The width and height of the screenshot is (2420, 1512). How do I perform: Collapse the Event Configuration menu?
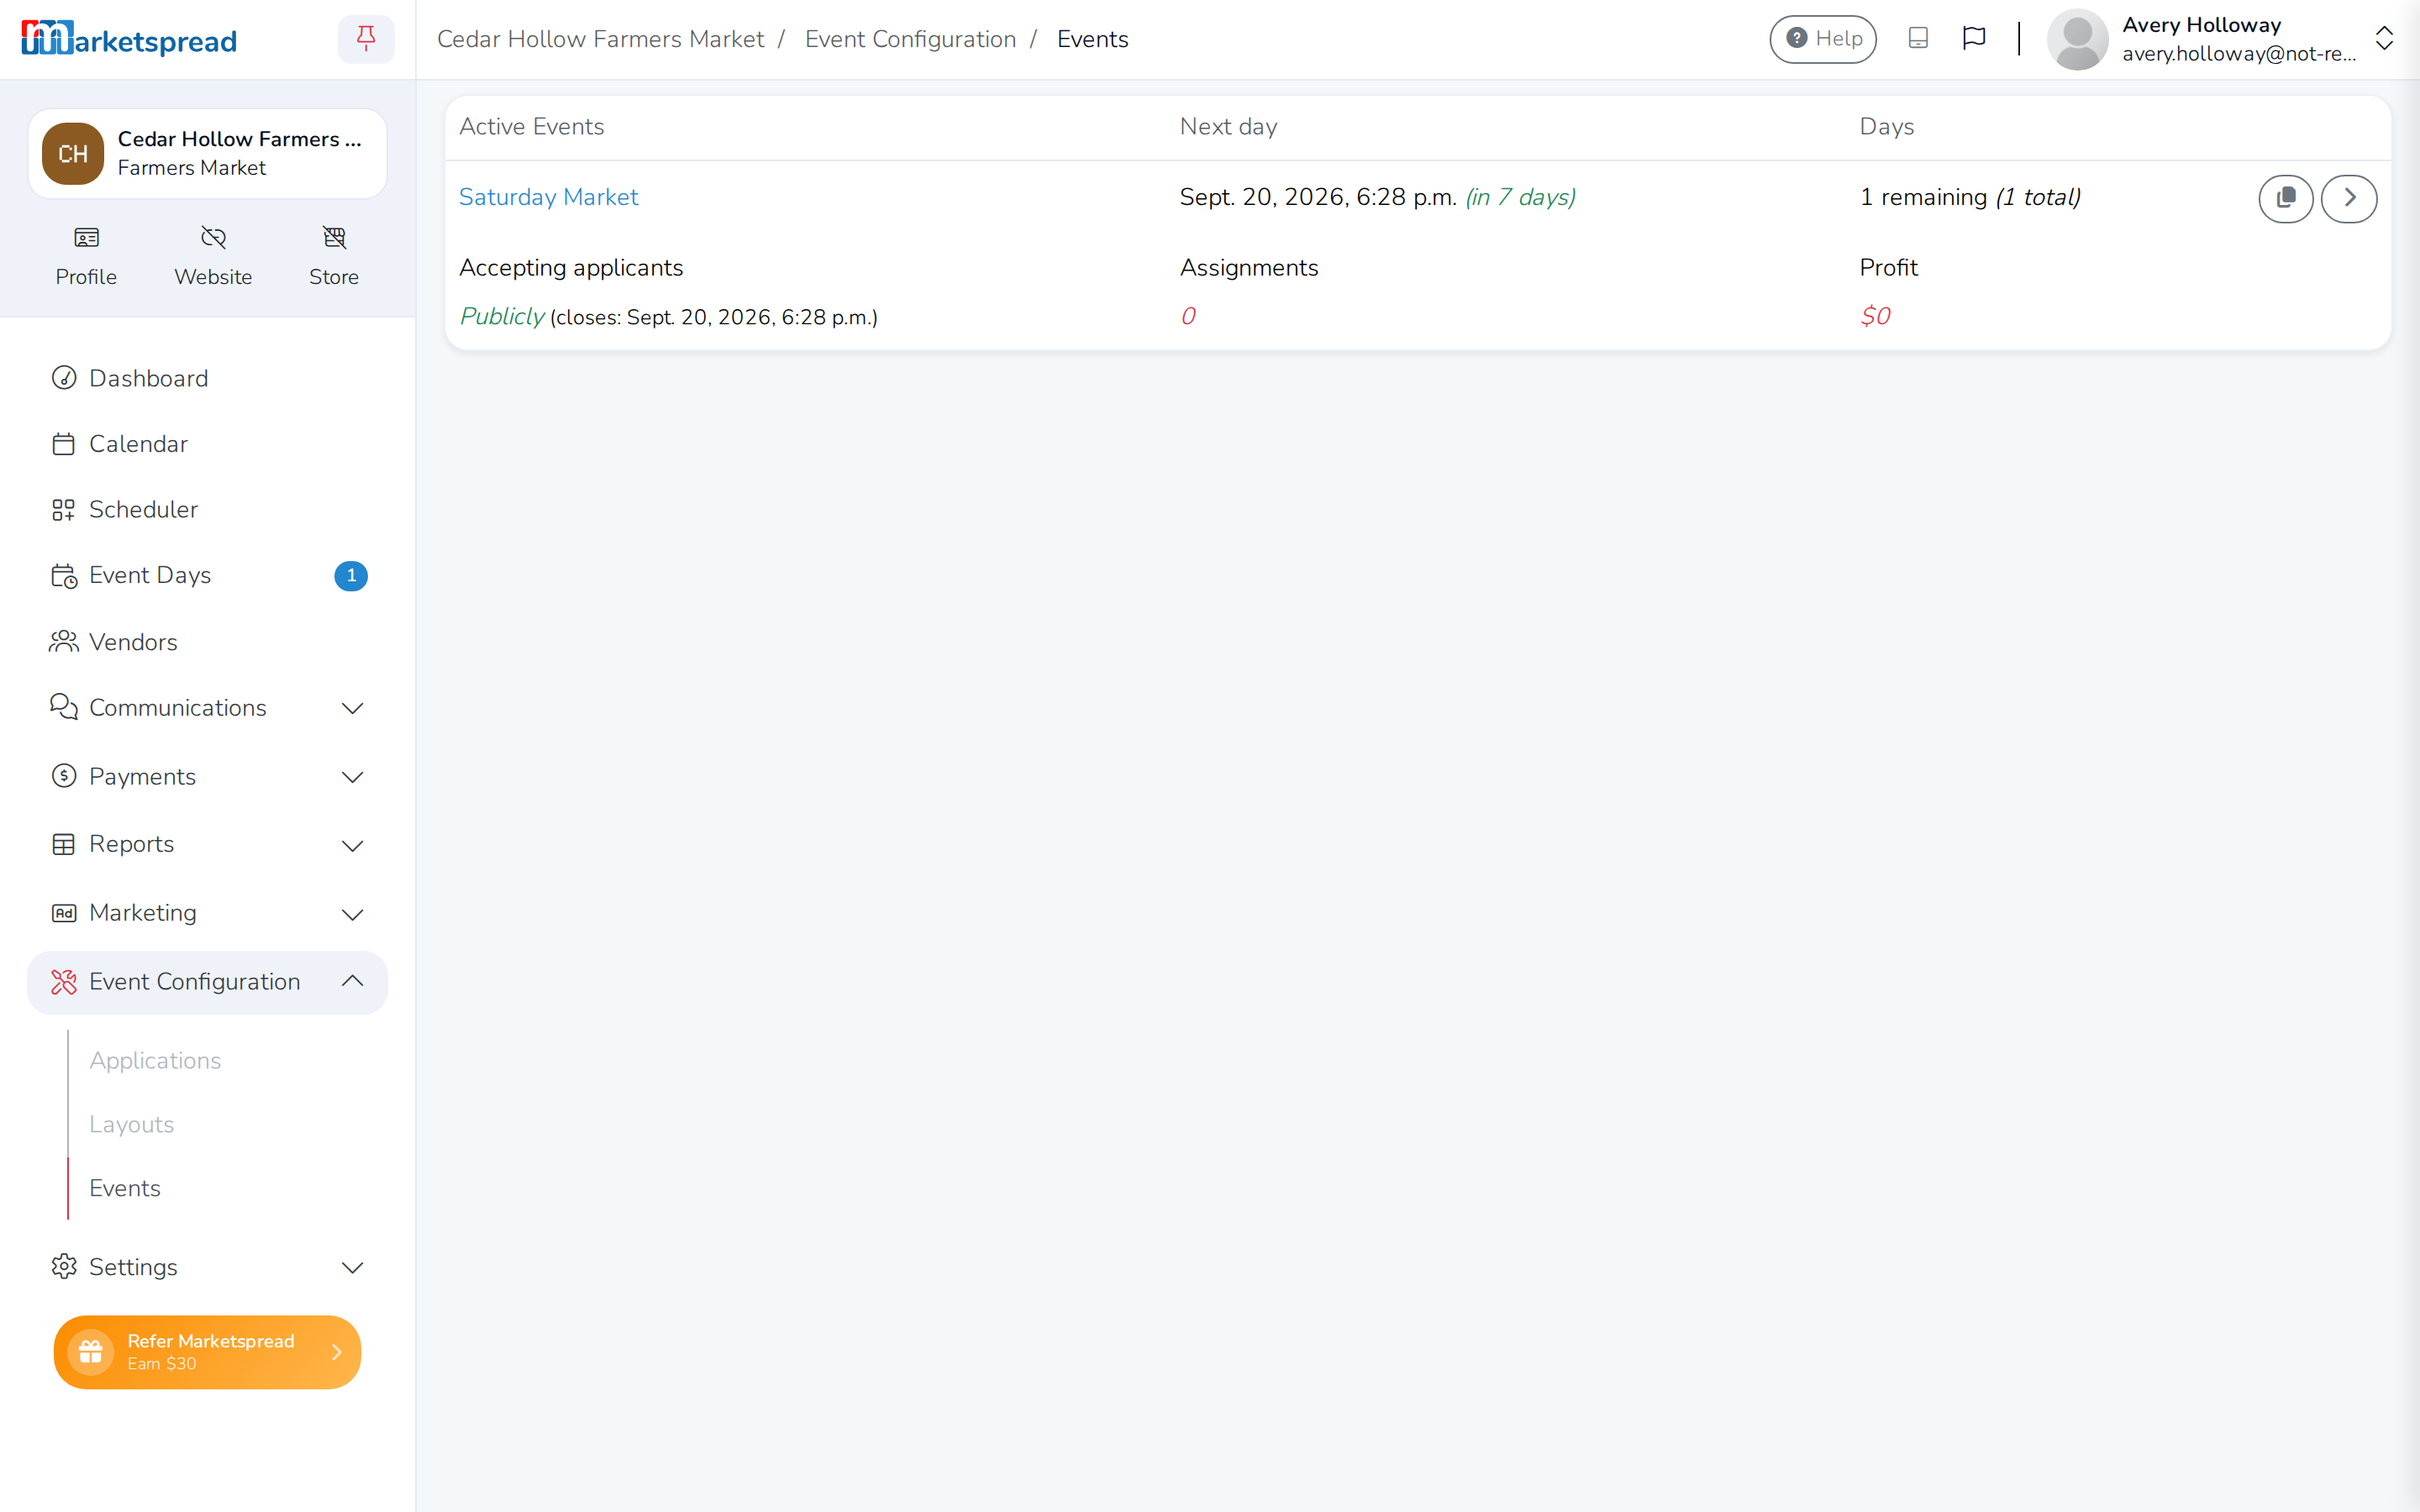tap(207, 982)
